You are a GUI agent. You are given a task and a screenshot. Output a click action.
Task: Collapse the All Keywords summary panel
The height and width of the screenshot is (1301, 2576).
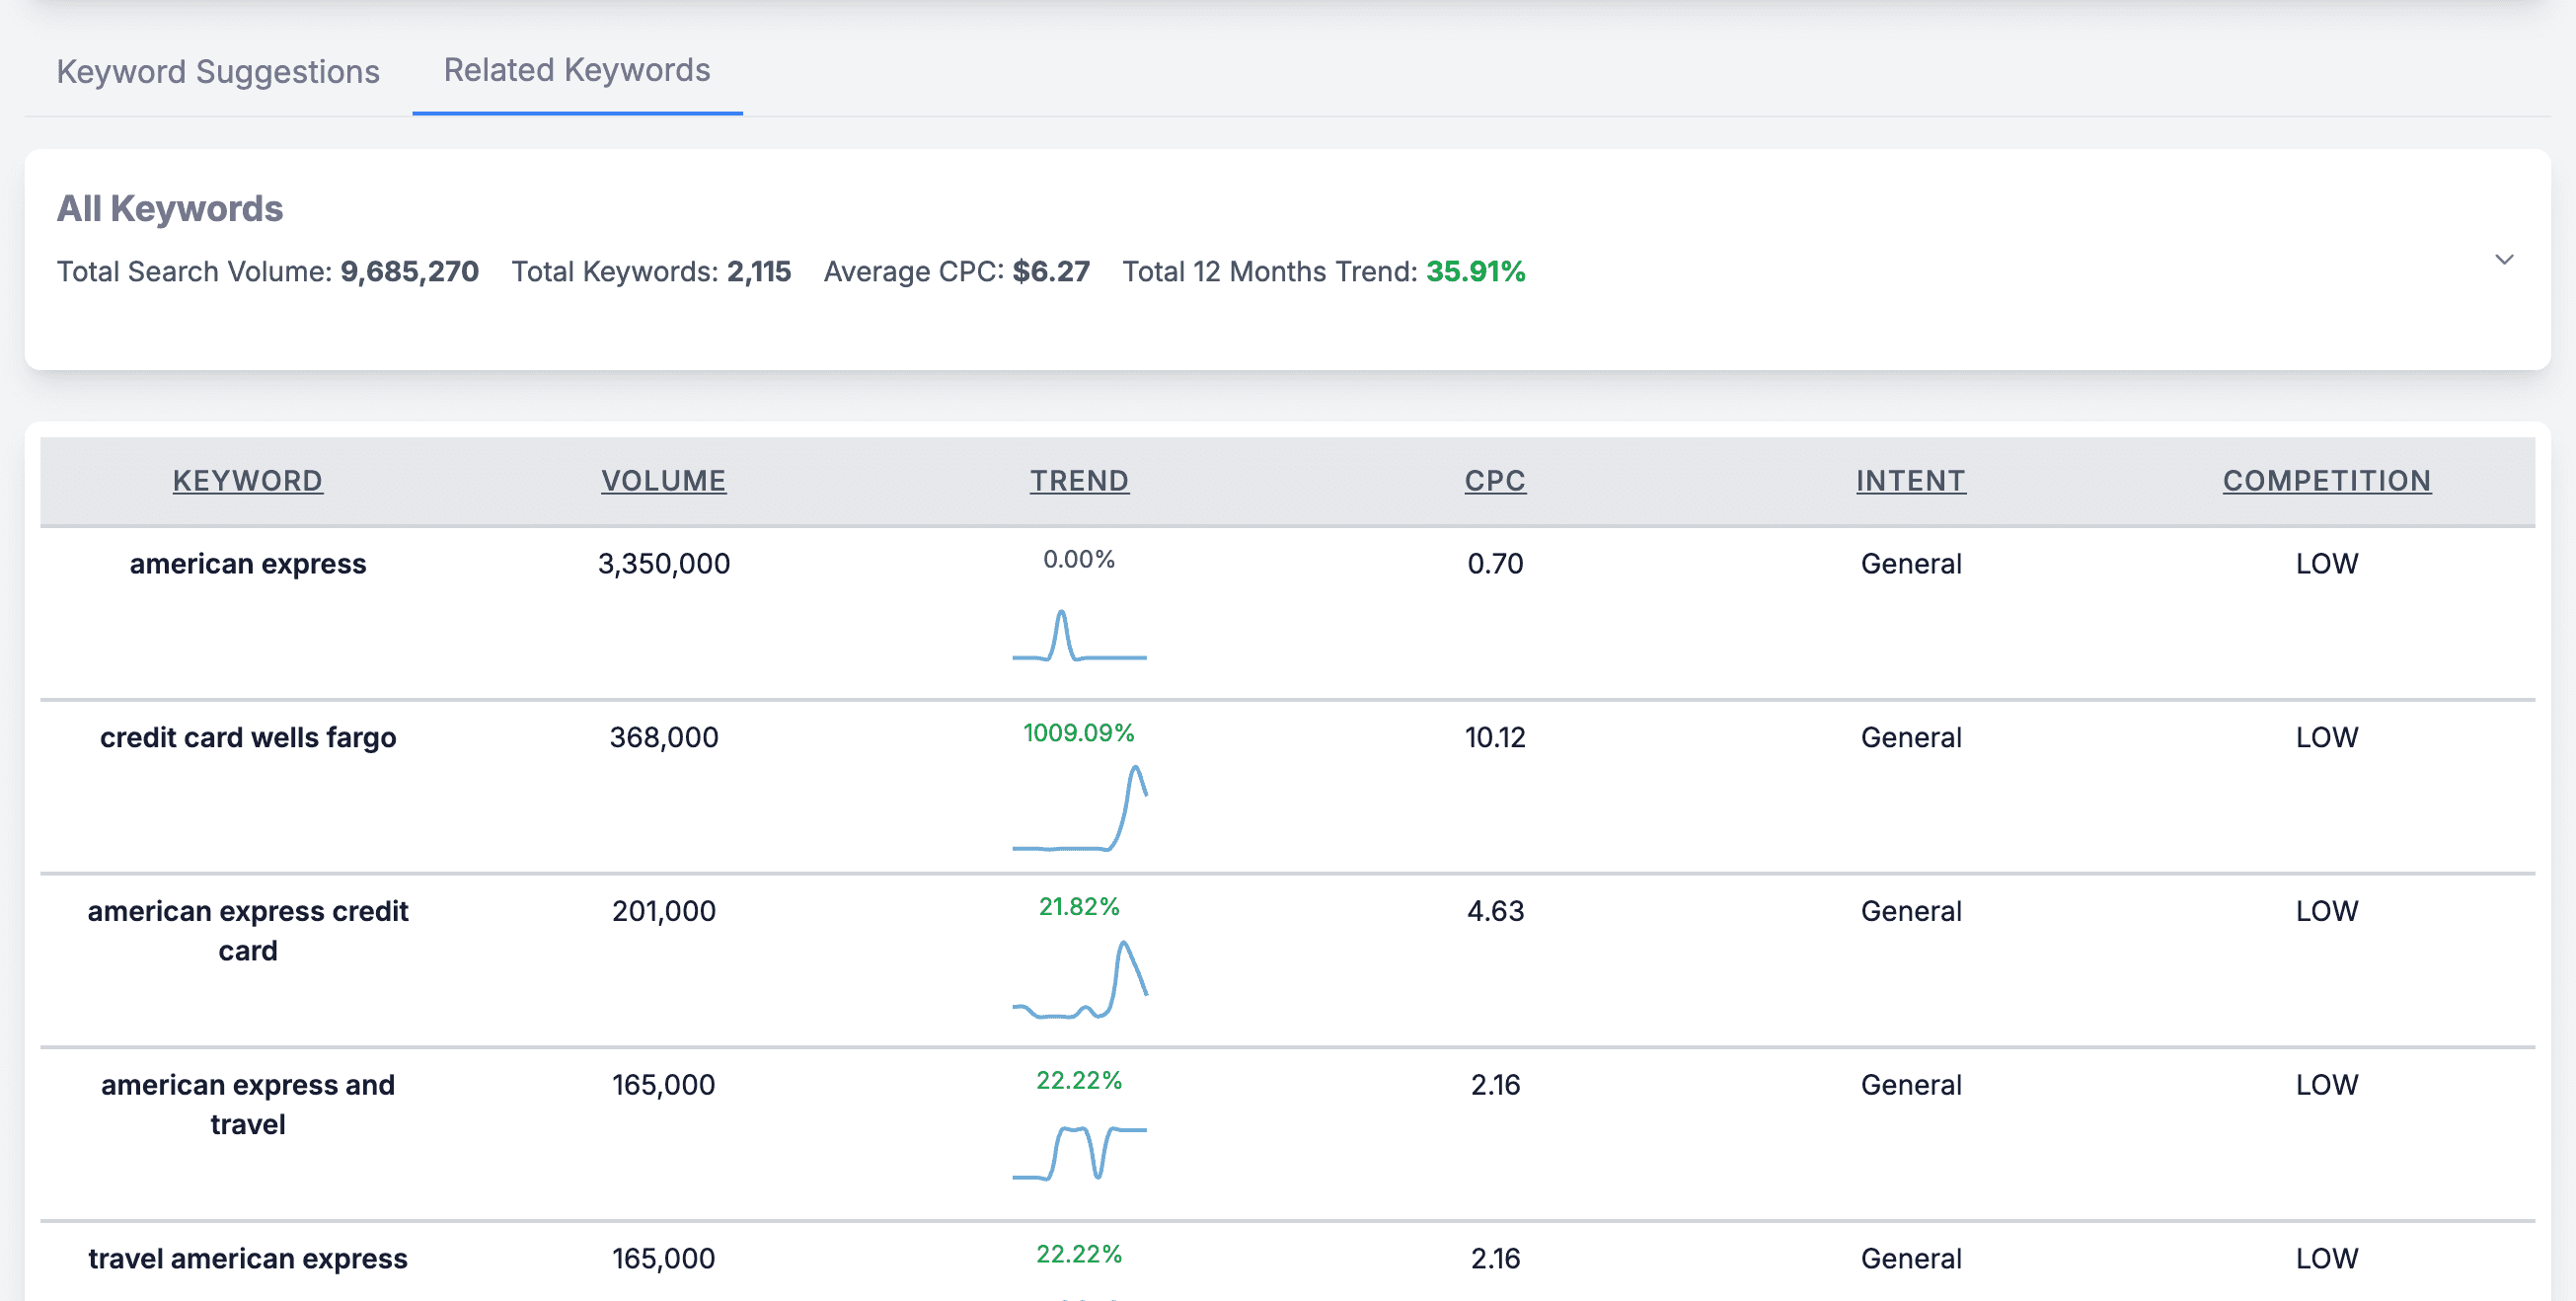pos(2504,259)
